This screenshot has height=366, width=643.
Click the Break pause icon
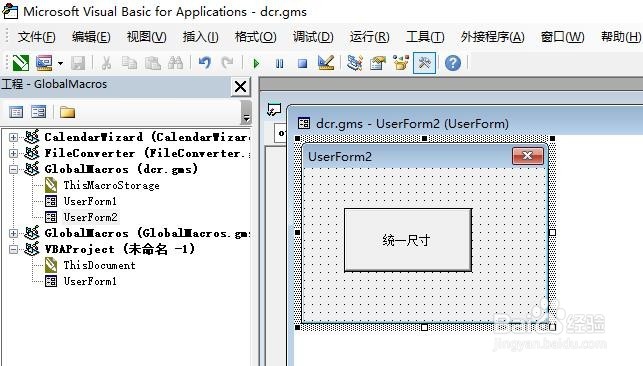pyautogui.click(x=280, y=64)
